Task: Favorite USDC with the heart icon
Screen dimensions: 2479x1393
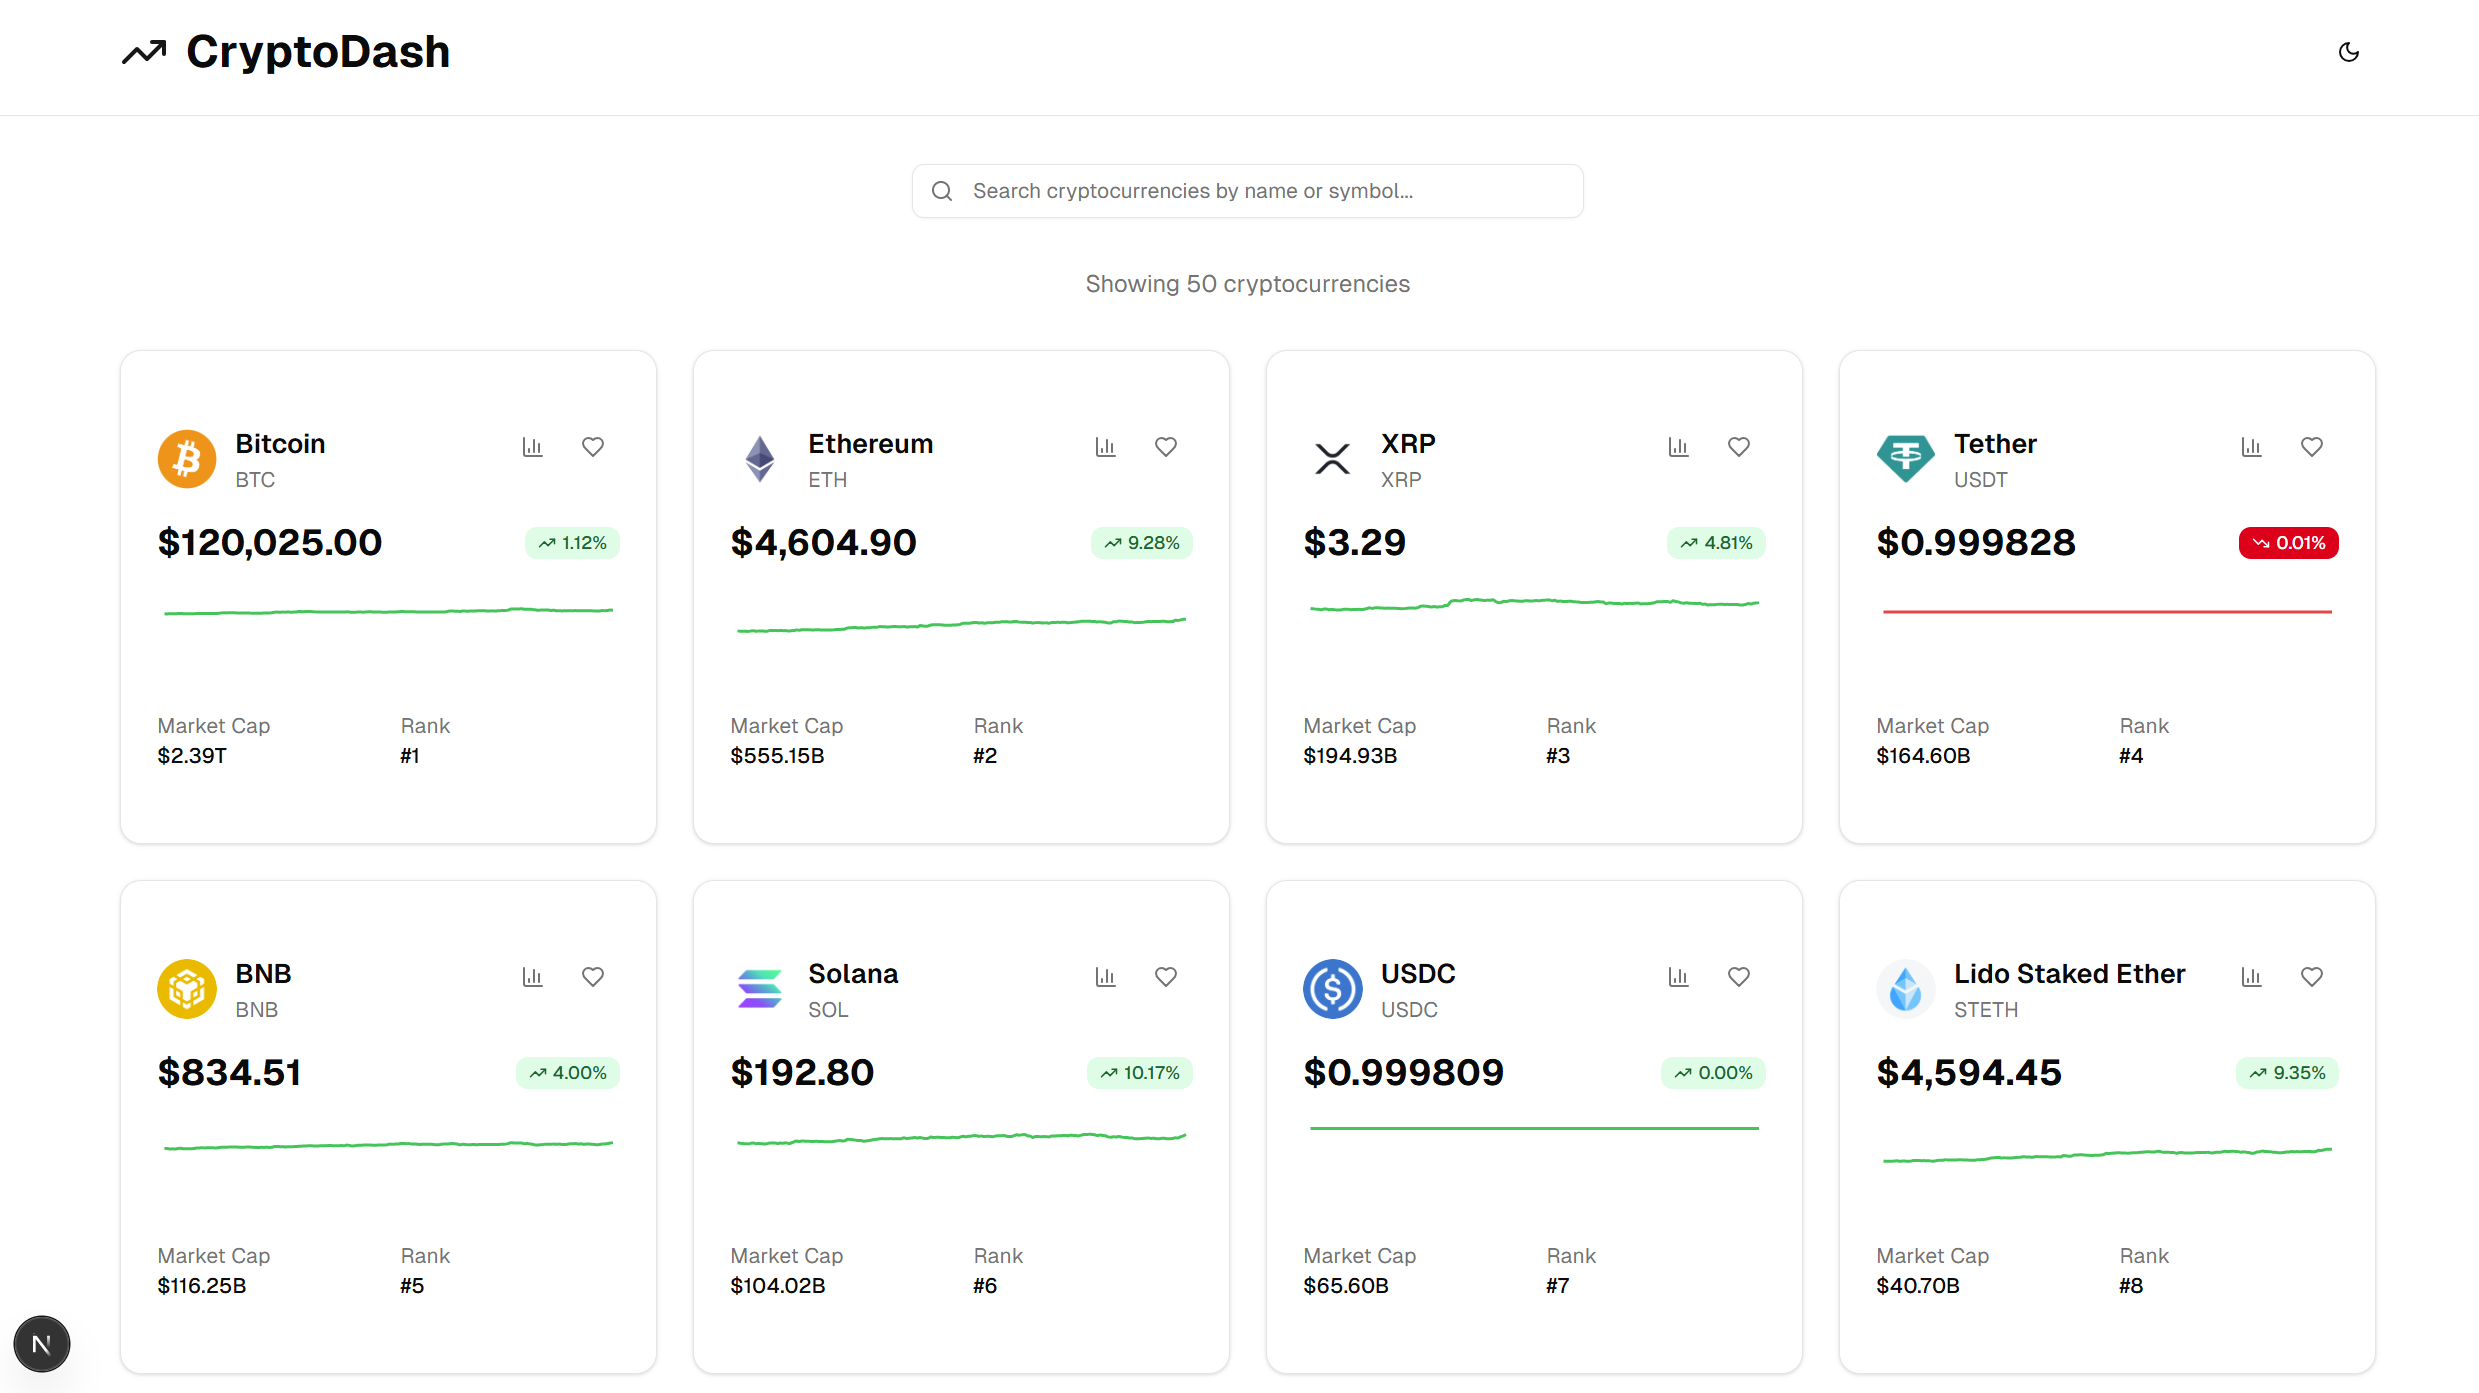Action: click(x=1739, y=977)
